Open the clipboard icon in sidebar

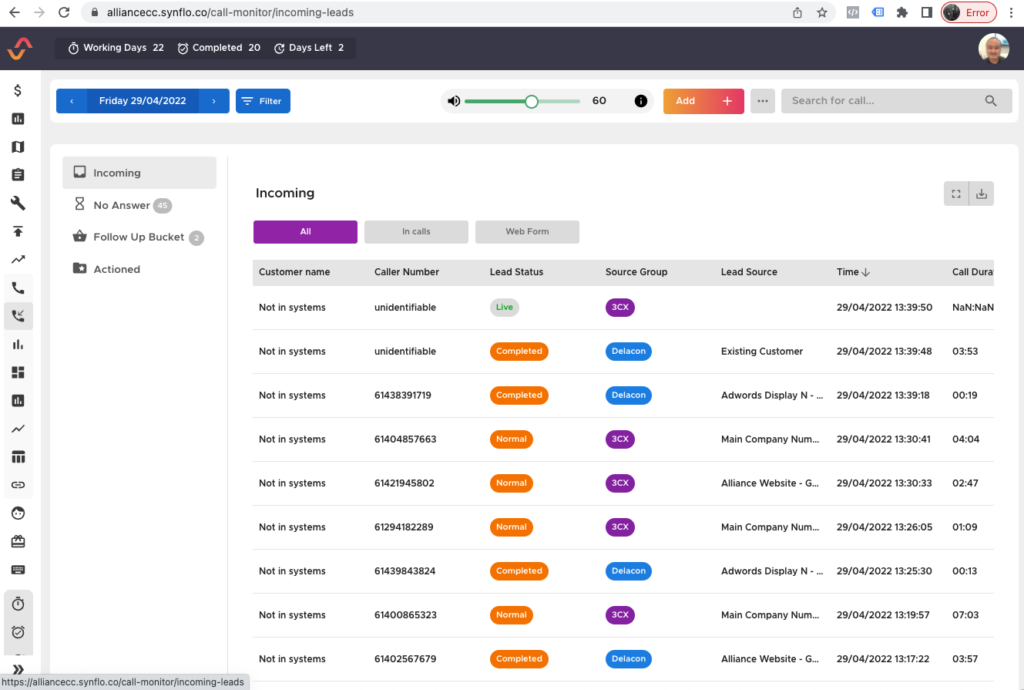(x=18, y=175)
